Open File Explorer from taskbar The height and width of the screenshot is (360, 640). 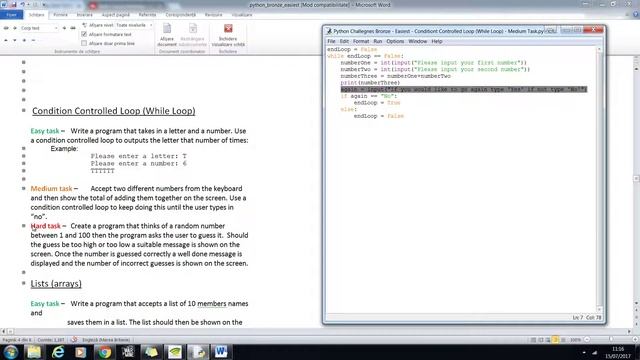click(x=34, y=352)
